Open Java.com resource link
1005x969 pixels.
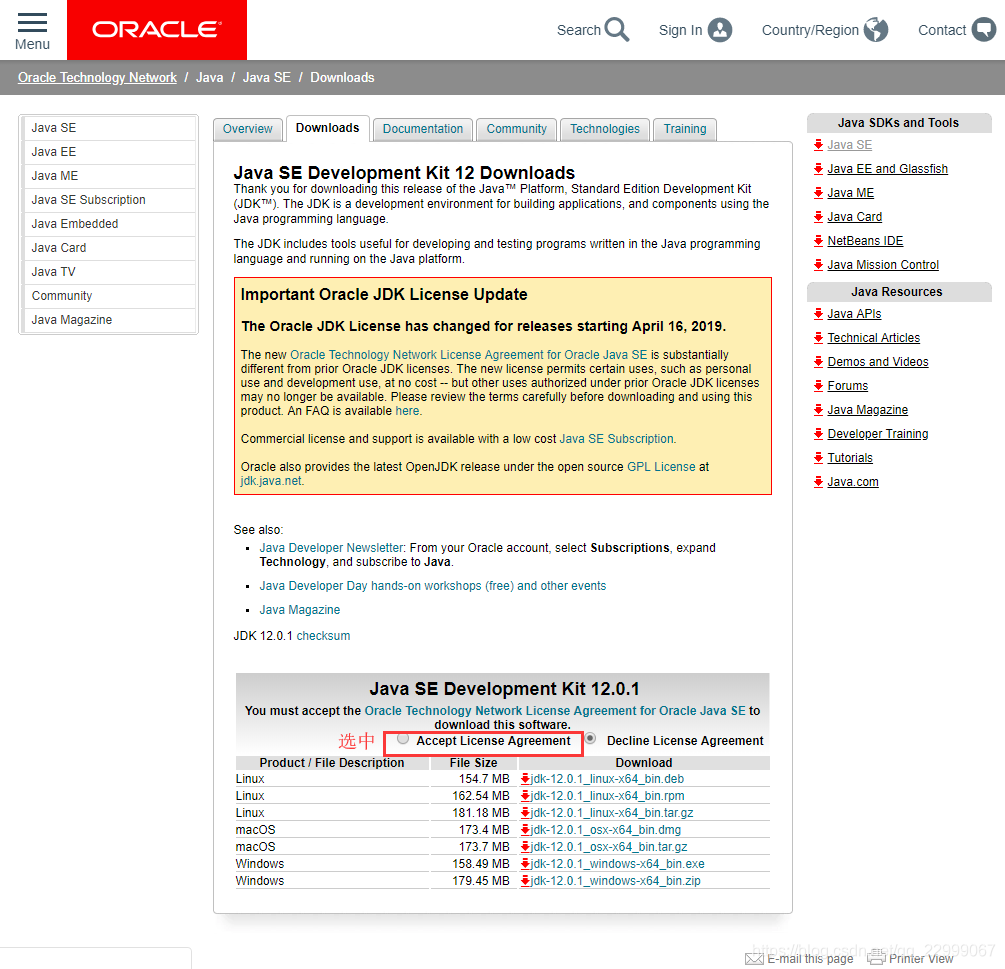click(852, 482)
